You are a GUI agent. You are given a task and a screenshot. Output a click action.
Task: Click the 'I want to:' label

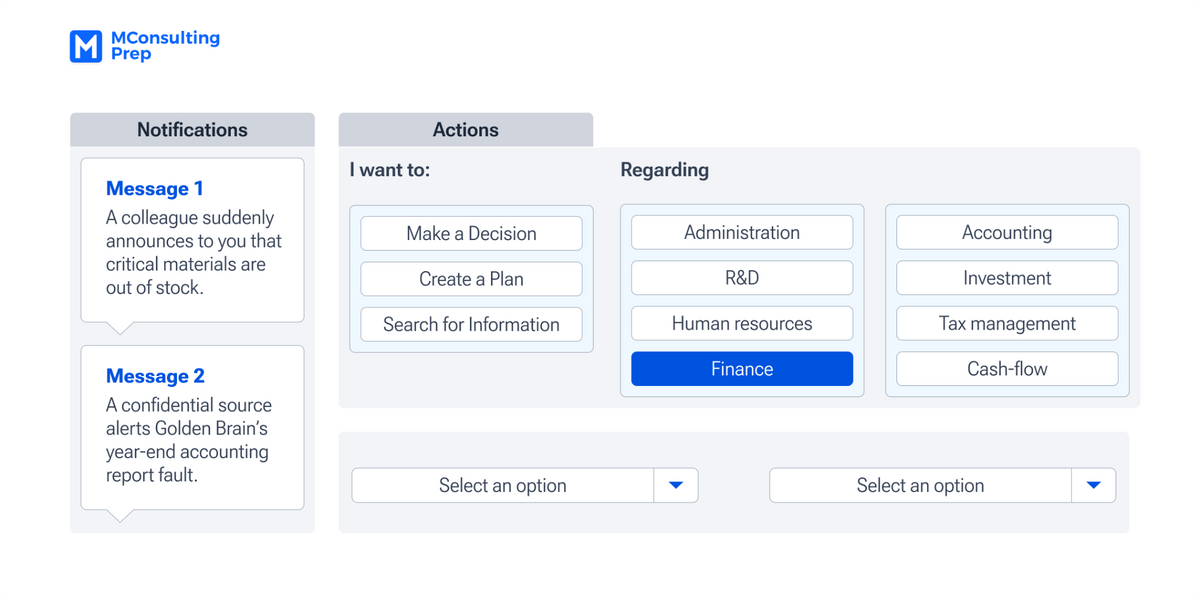tap(390, 170)
